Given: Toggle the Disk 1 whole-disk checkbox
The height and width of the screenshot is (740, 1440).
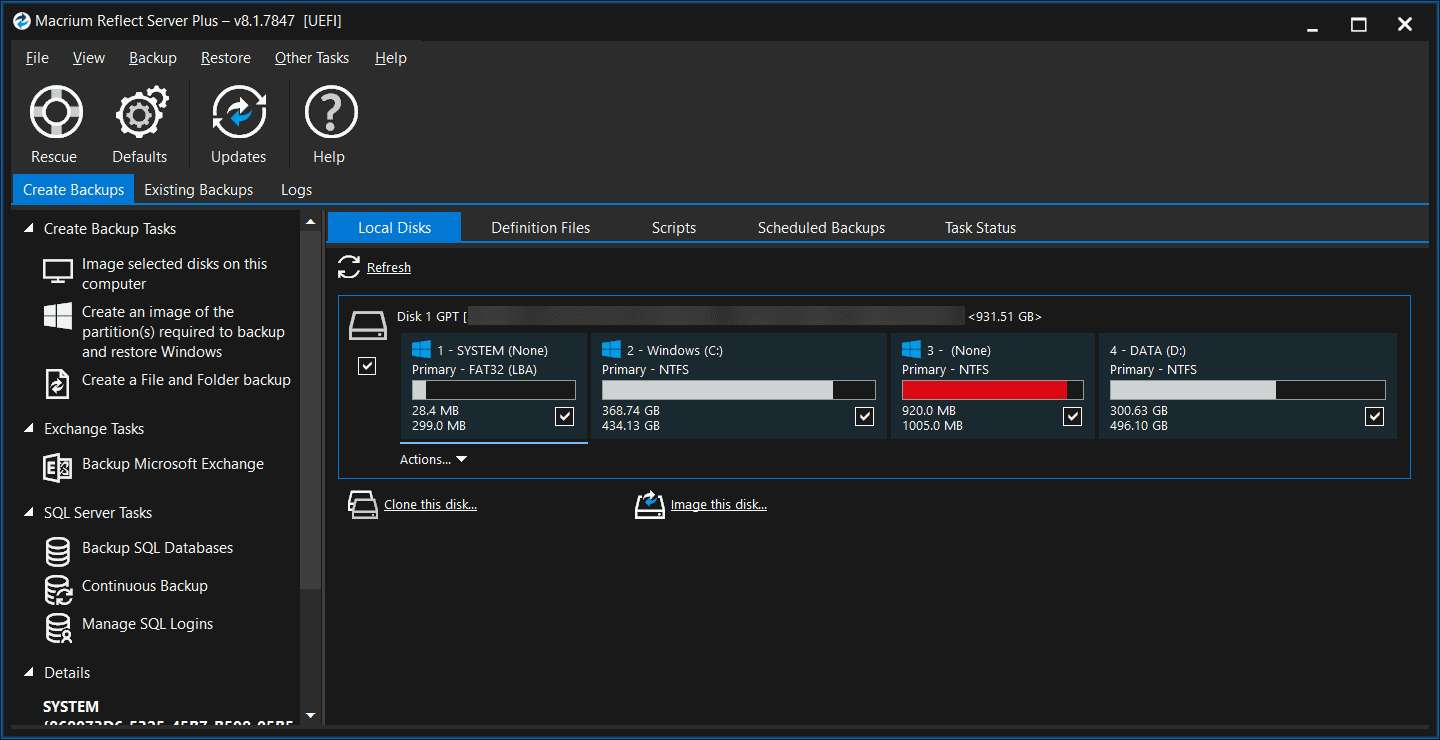Looking at the screenshot, I should pos(367,366).
